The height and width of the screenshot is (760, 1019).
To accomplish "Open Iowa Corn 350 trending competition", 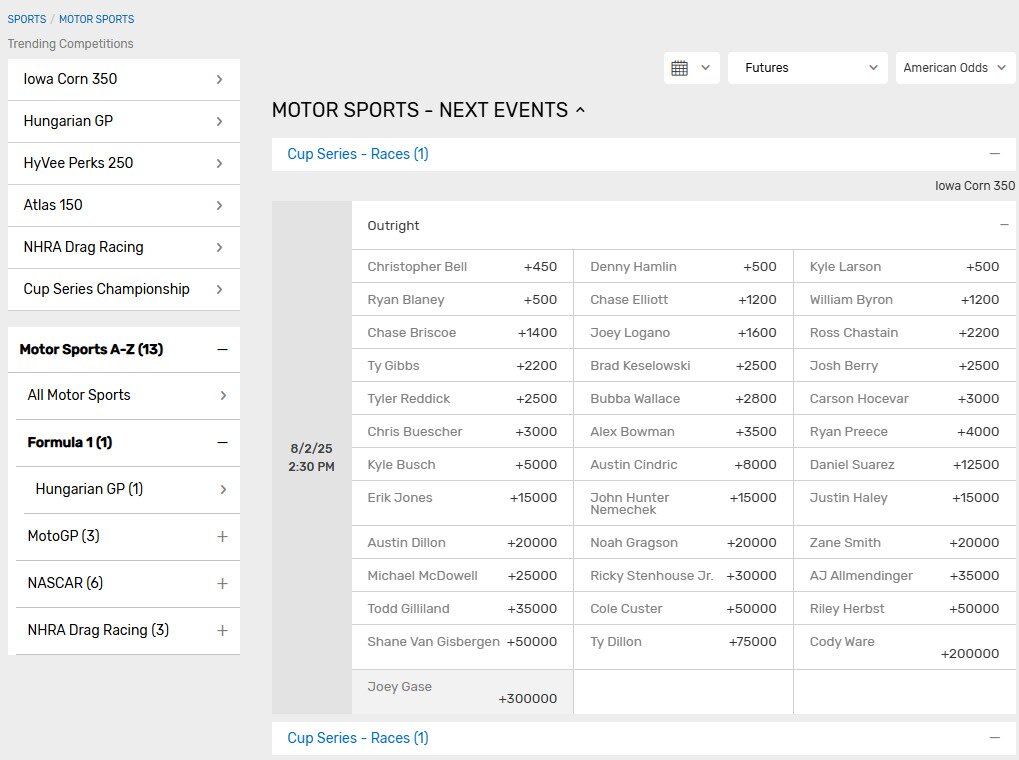I will point(123,79).
